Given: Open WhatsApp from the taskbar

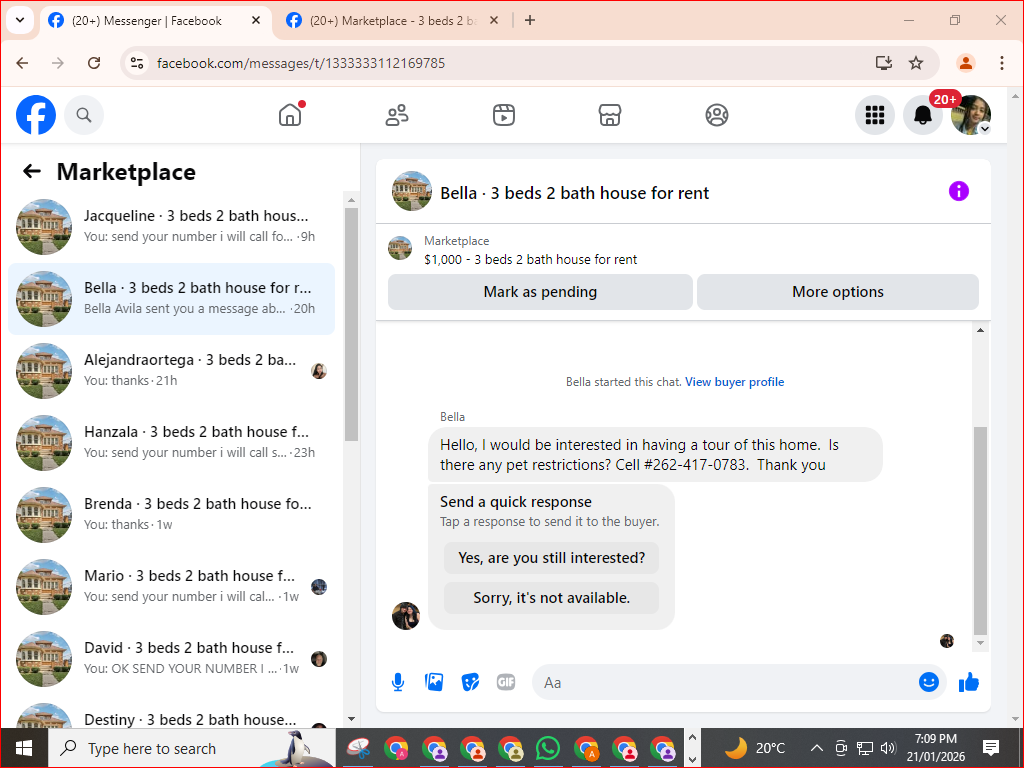Looking at the screenshot, I should pyautogui.click(x=548, y=748).
